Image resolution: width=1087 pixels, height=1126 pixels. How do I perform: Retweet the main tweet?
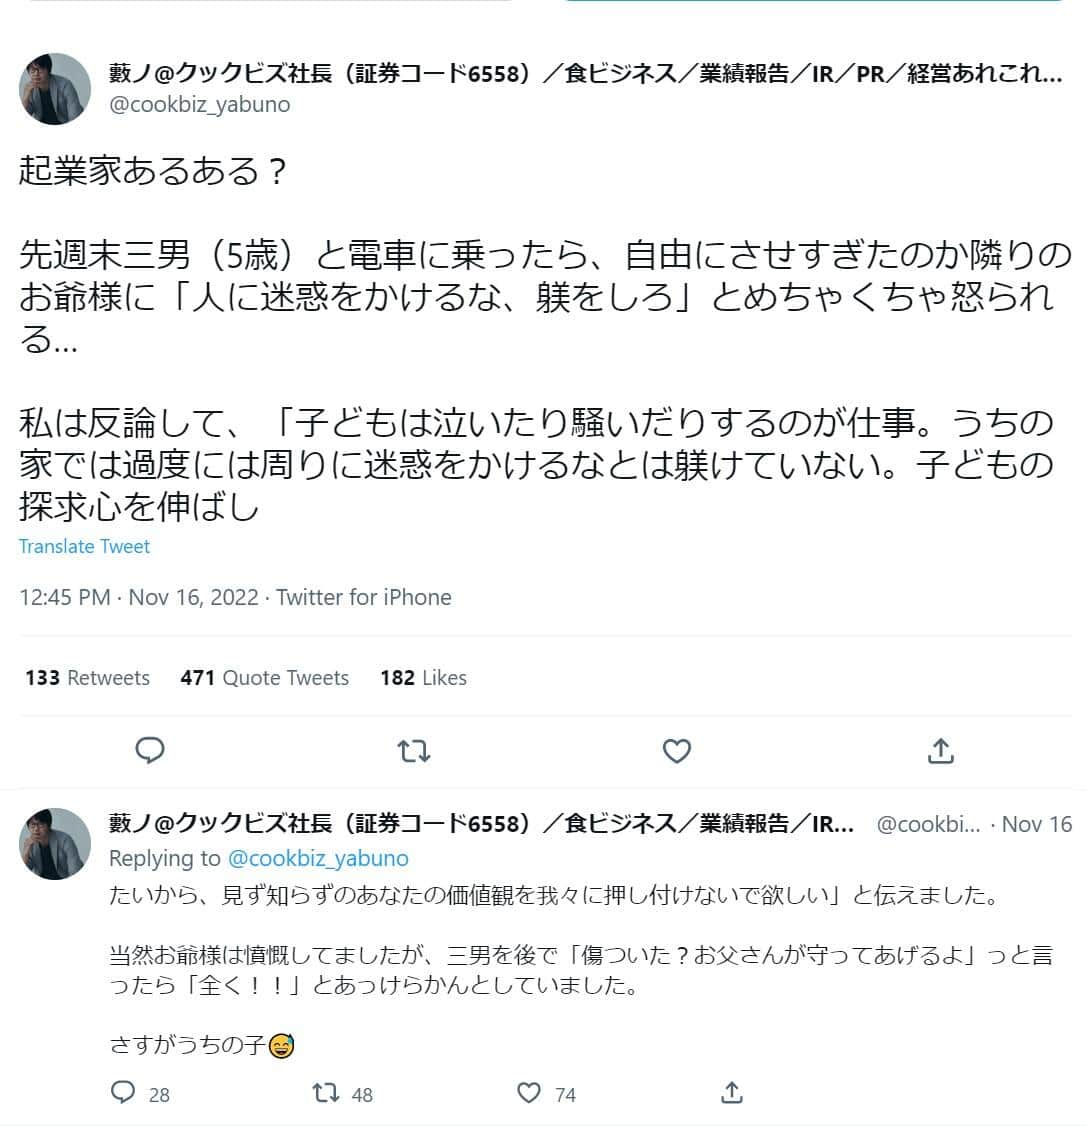coord(413,750)
